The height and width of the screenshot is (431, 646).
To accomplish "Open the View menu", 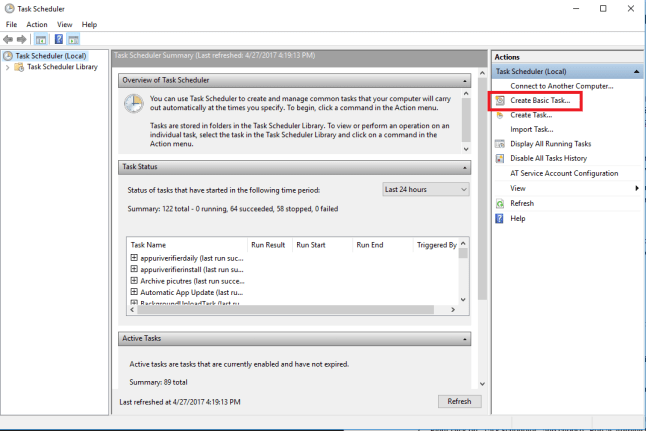I will tap(64, 25).
